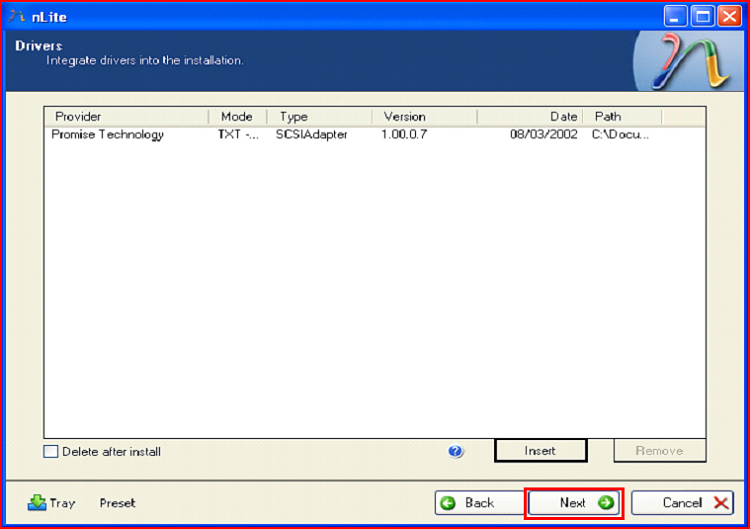Viewport: 750px width, 529px height.
Task: Sort by Version column header
Action: pyautogui.click(x=425, y=117)
